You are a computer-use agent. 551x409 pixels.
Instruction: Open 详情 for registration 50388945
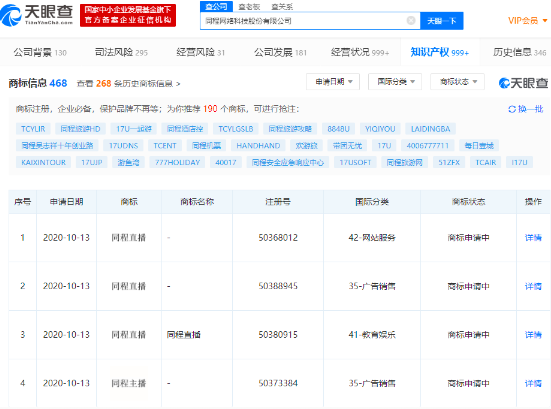pos(533,286)
